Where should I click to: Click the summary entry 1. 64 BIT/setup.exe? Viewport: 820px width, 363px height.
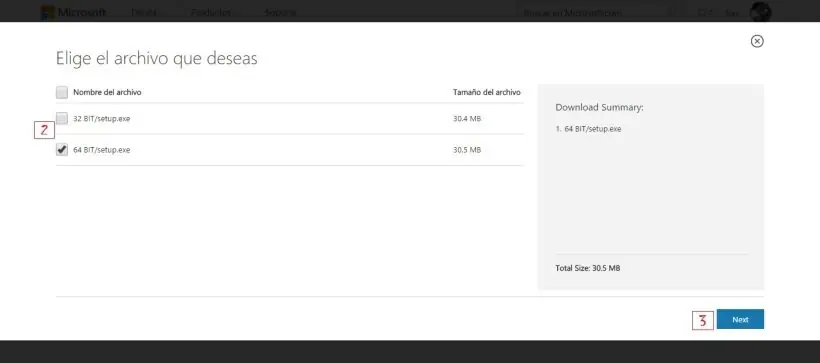pos(588,129)
